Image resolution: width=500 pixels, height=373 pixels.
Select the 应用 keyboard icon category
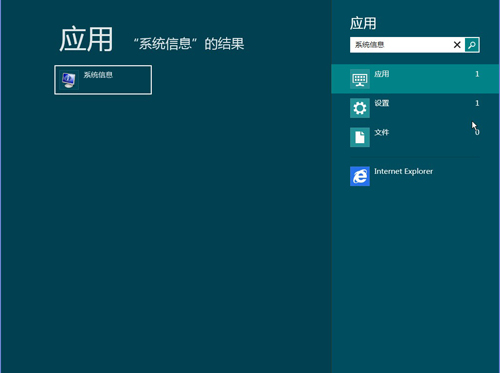pos(360,79)
